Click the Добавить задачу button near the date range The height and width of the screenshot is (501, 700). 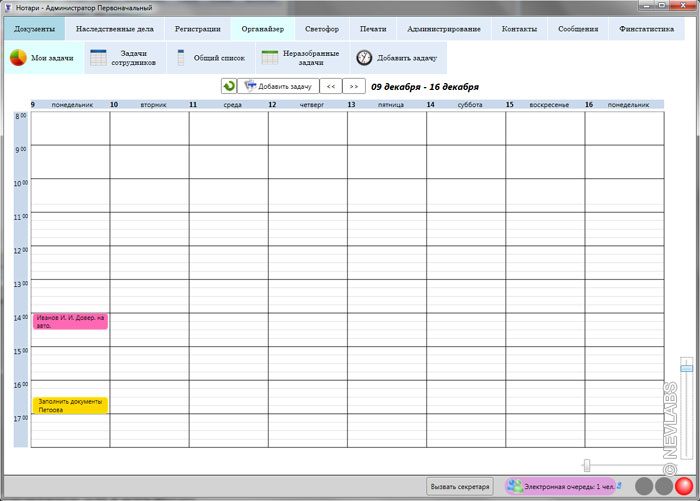[279, 87]
